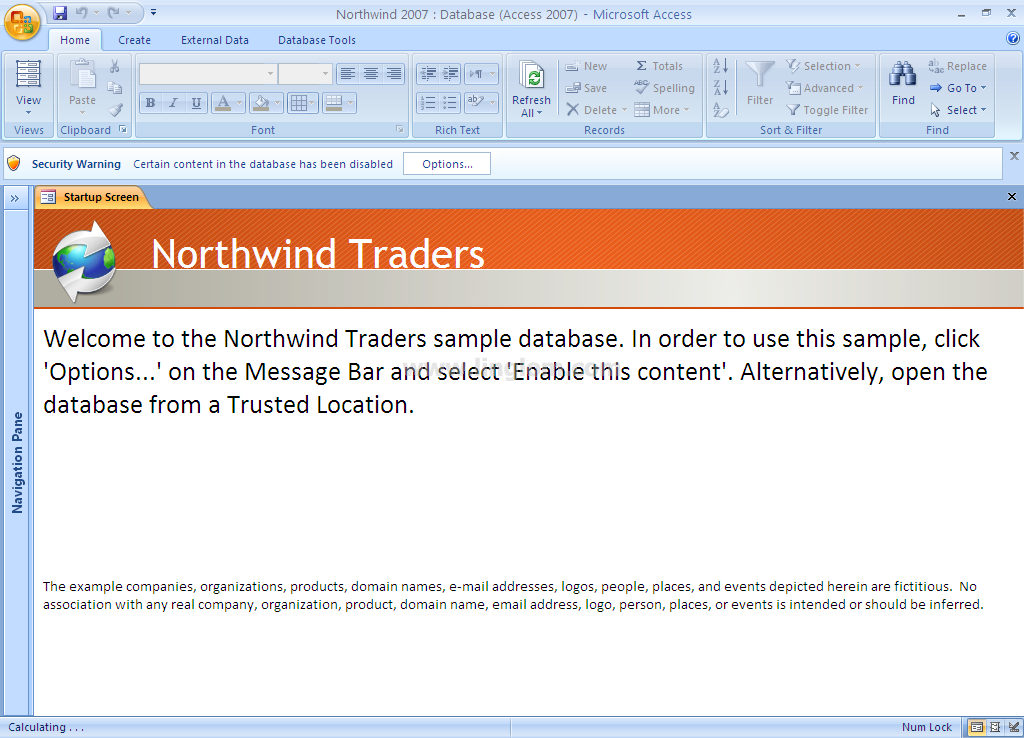Screen dimensions: 1024x738
Task: Open the Go To dropdown
Action: click(x=958, y=88)
